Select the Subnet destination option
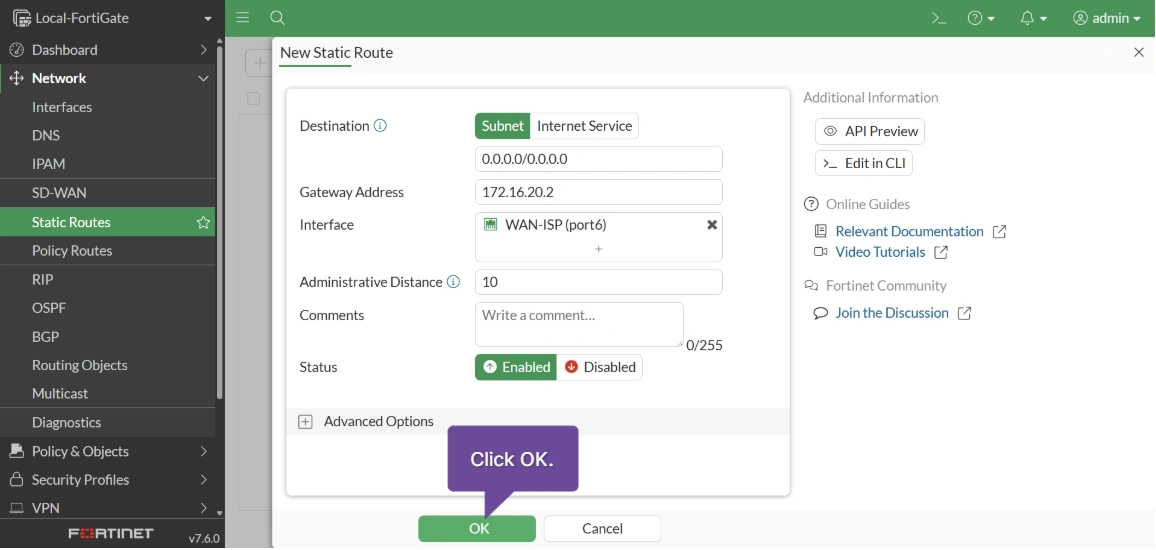 tap(503, 126)
